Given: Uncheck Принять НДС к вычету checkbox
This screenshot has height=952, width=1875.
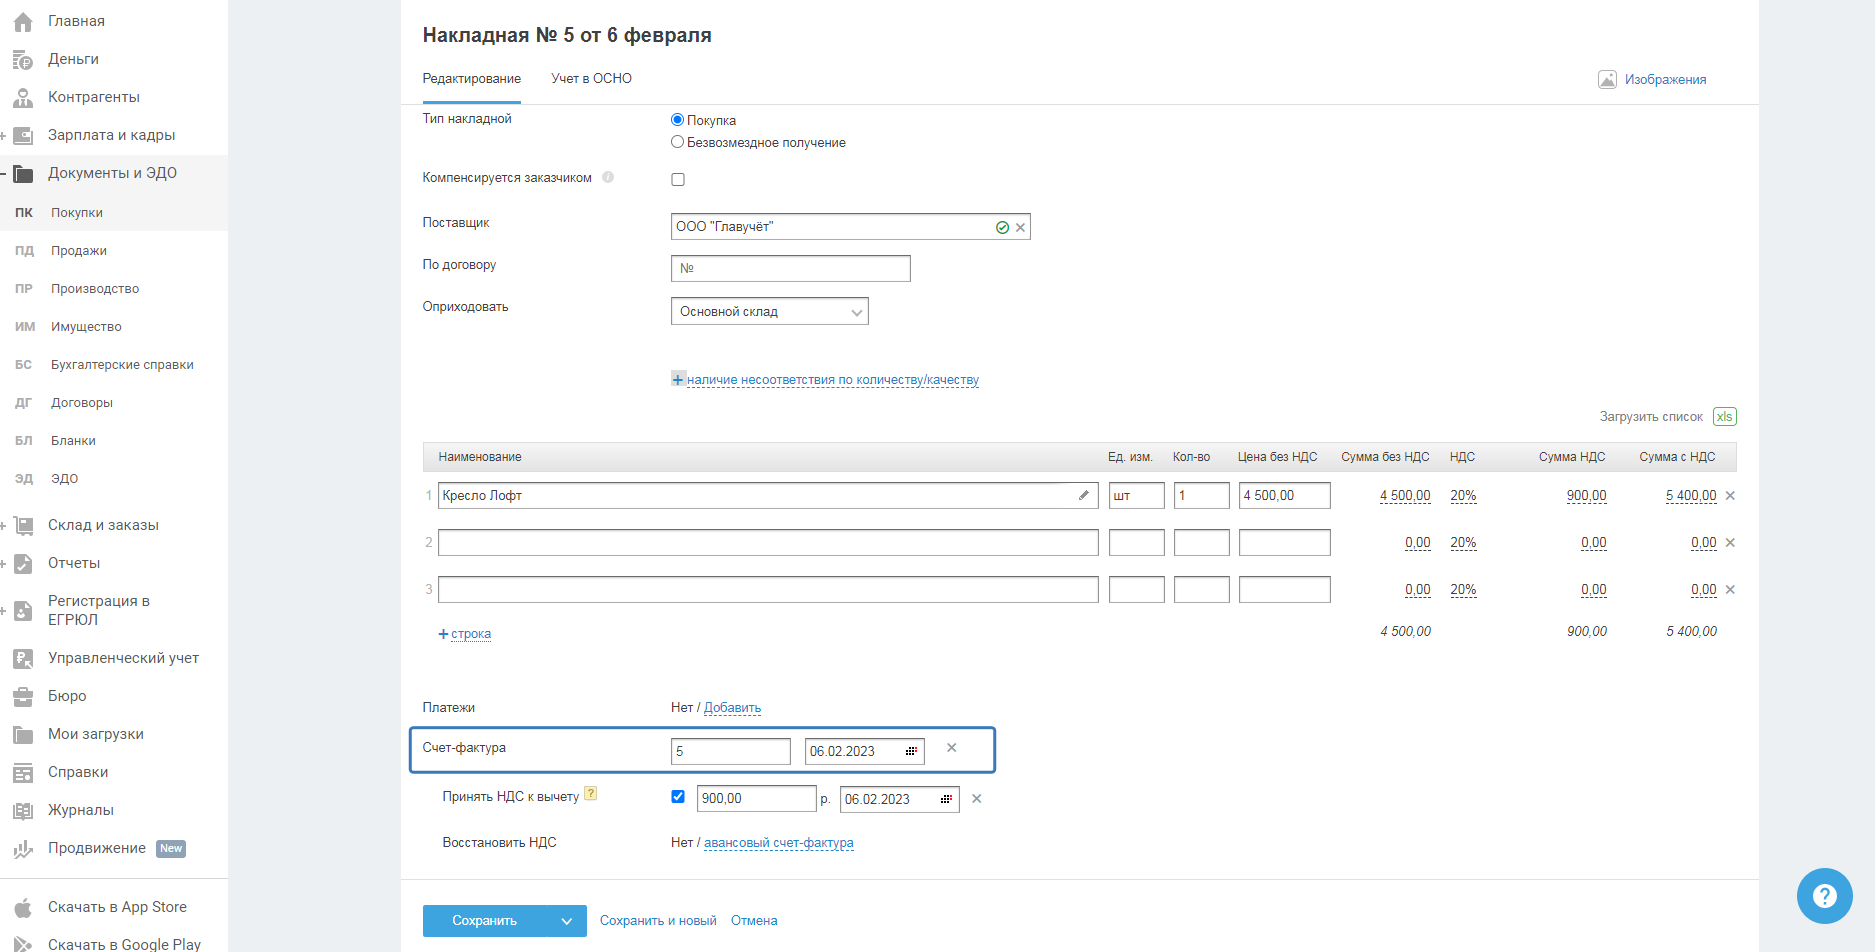Looking at the screenshot, I should point(678,797).
